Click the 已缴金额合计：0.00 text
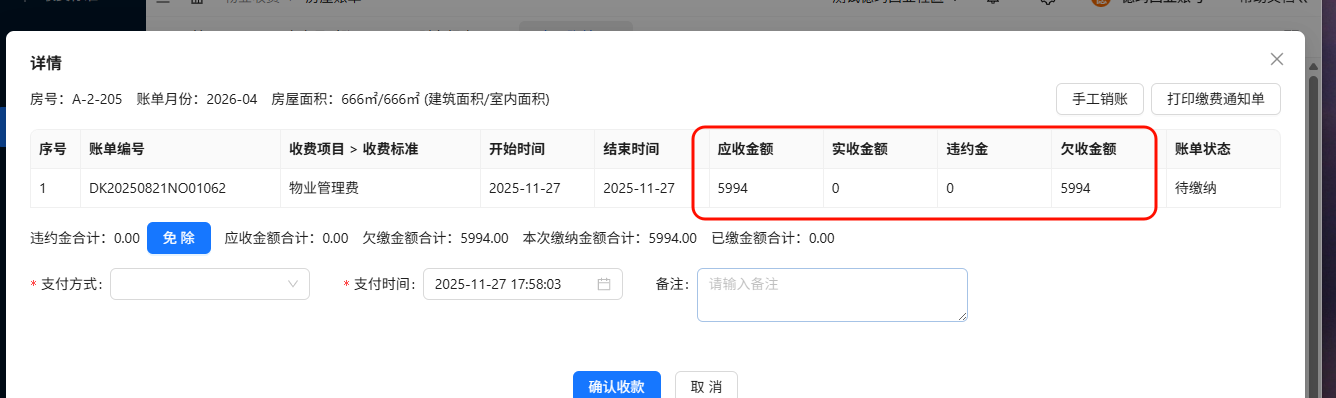The height and width of the screenshot is (398, 1336). coord(772,238)
